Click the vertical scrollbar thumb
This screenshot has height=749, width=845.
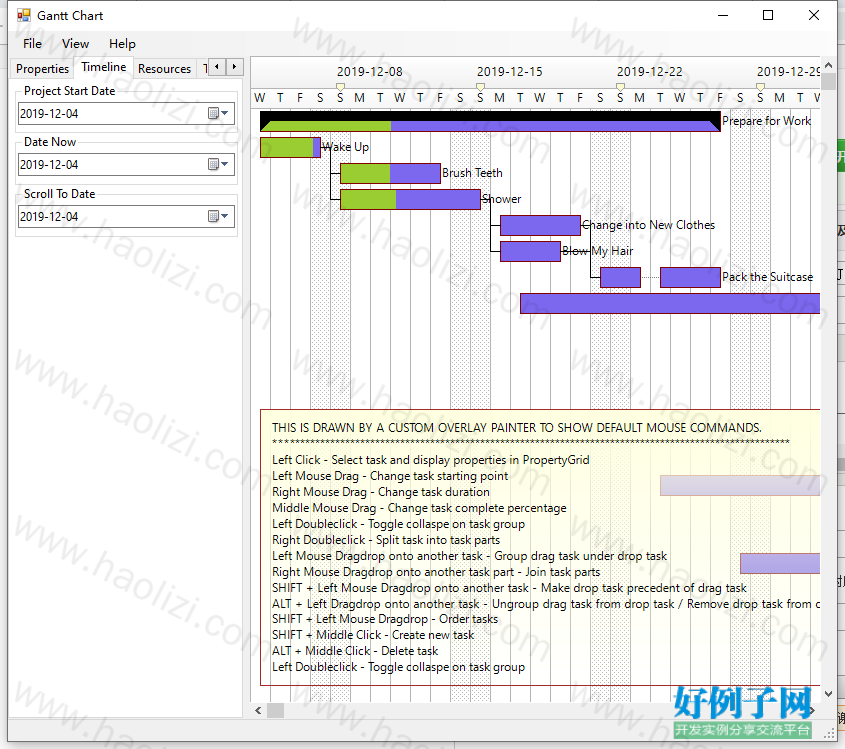[828, 81]
